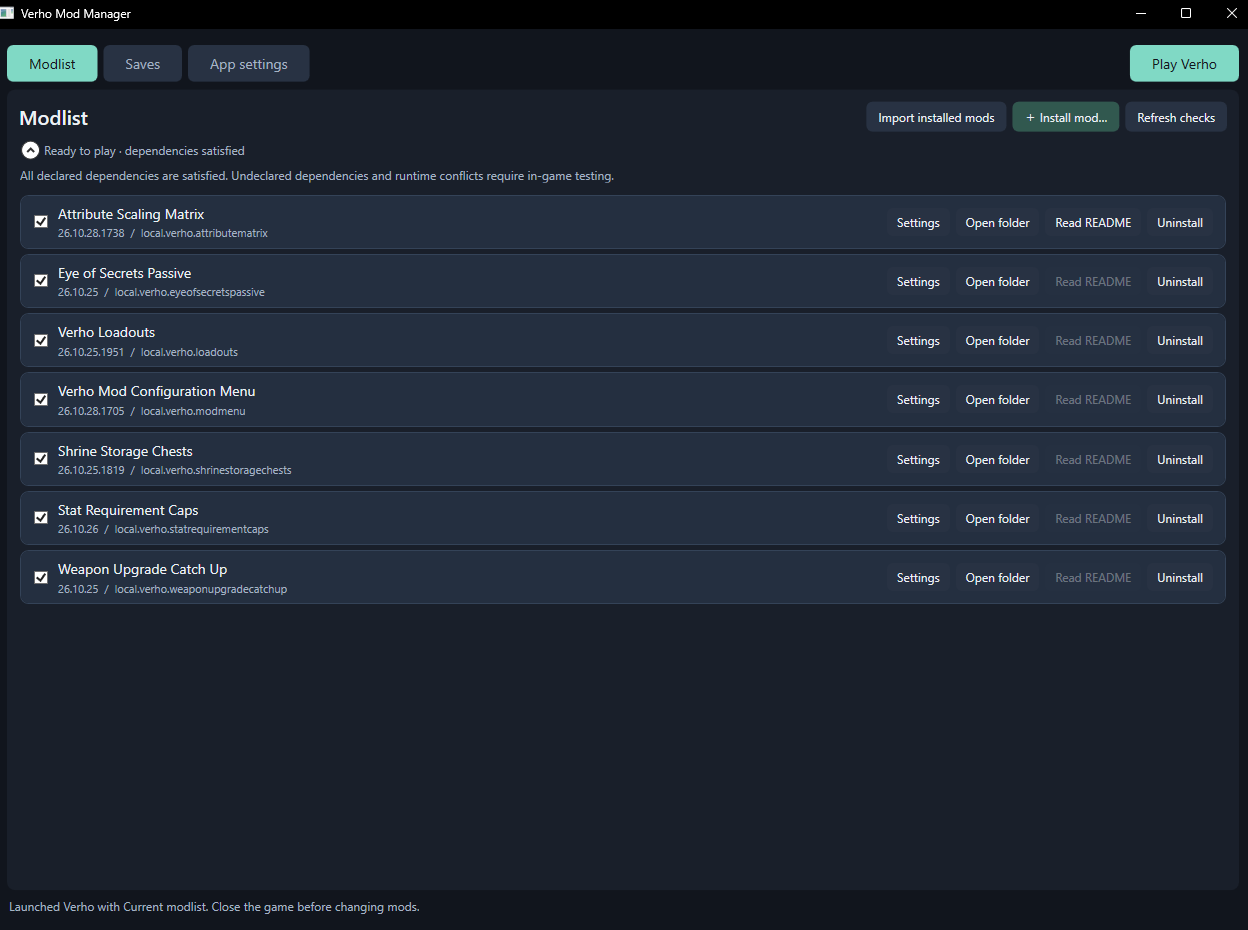
Task: Click the 'Eye of Secrets Passive' mod title
Action: (x=124, y=273)
